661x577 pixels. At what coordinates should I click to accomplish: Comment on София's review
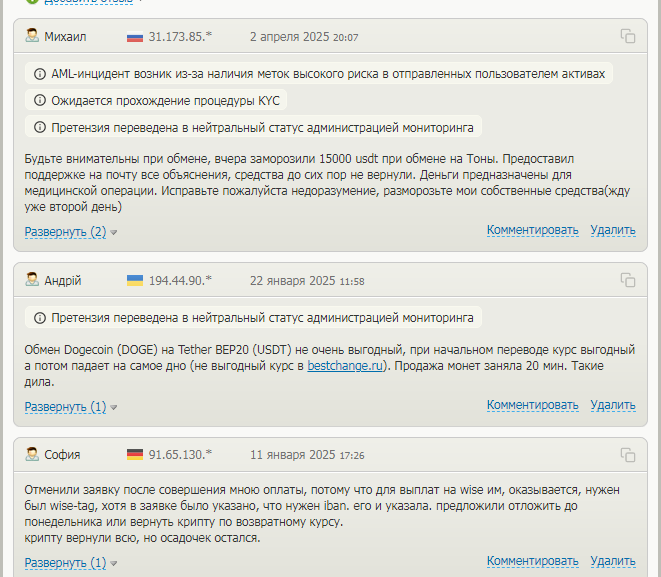click(532, 561)
